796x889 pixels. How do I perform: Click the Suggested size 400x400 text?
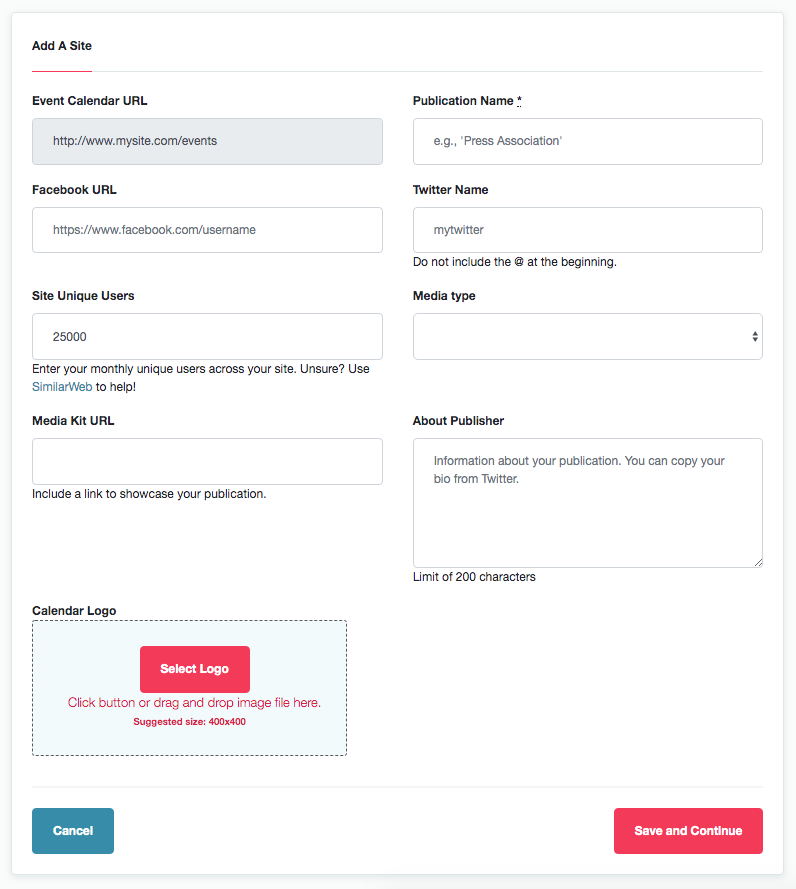pos(189,722)
